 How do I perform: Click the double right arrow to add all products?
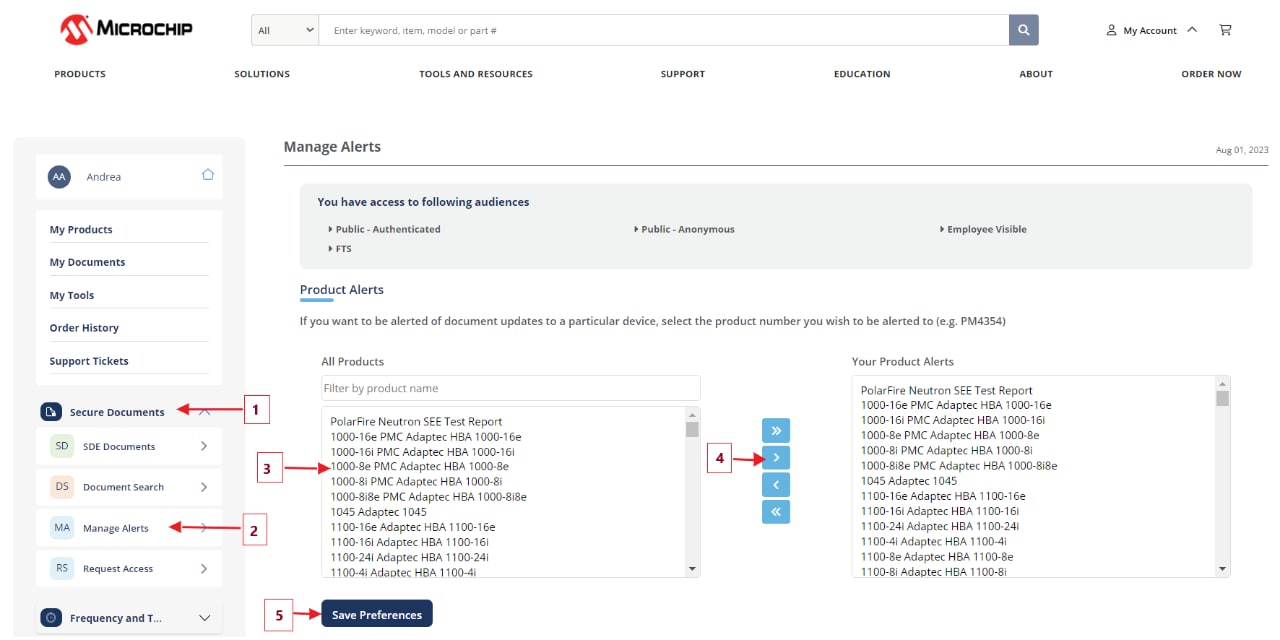click(775, 430)
